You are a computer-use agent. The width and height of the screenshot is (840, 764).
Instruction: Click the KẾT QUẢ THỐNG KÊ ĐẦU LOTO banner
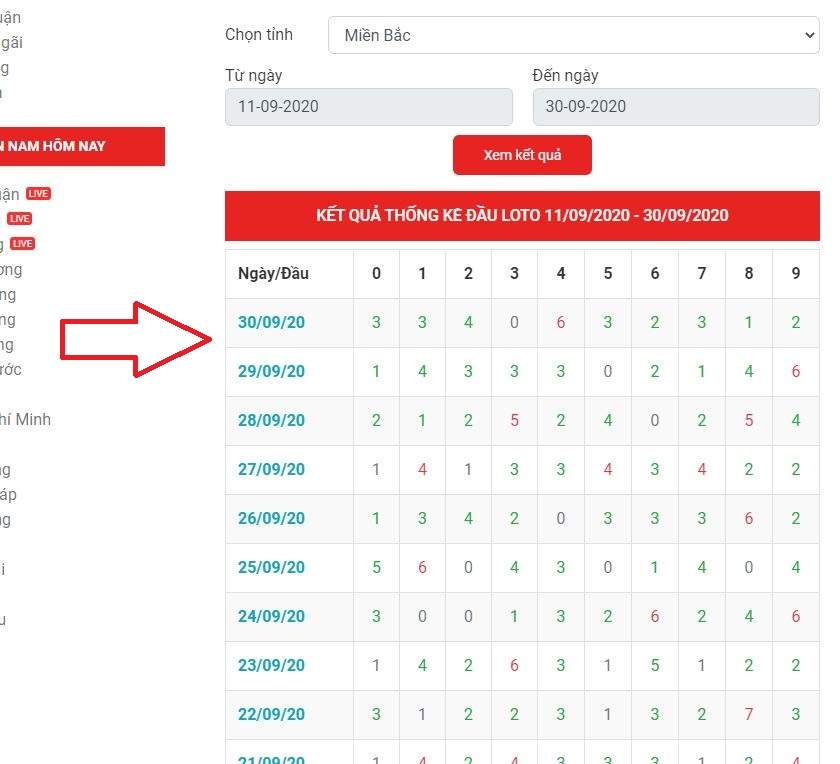(522, 215)
